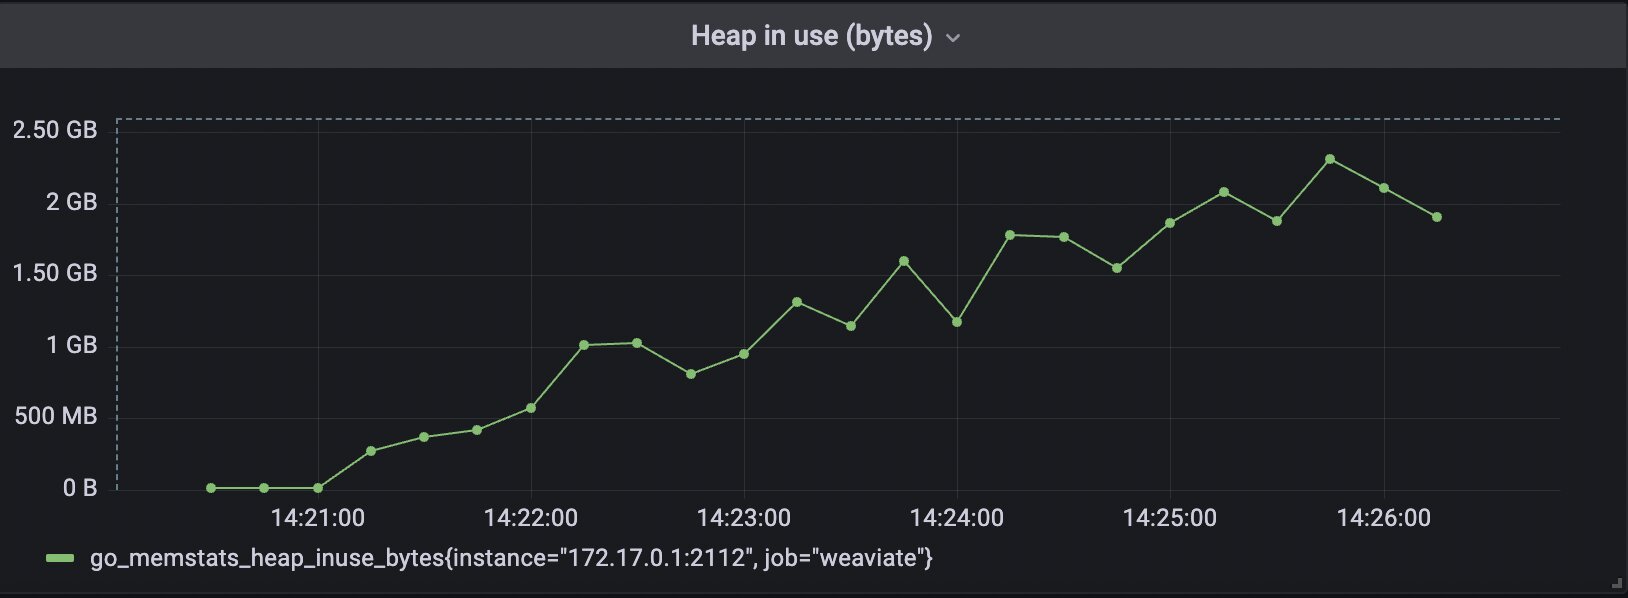This screenshot has width=1628, height=598.
Task: Click the 0 B y-axis label
Action: click(x=80, y=488)
